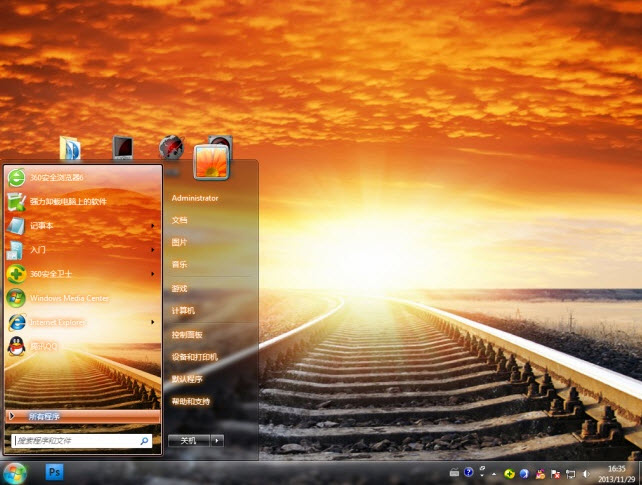
Task: Start Windows Media Center
Action: (x=82, y=298)
